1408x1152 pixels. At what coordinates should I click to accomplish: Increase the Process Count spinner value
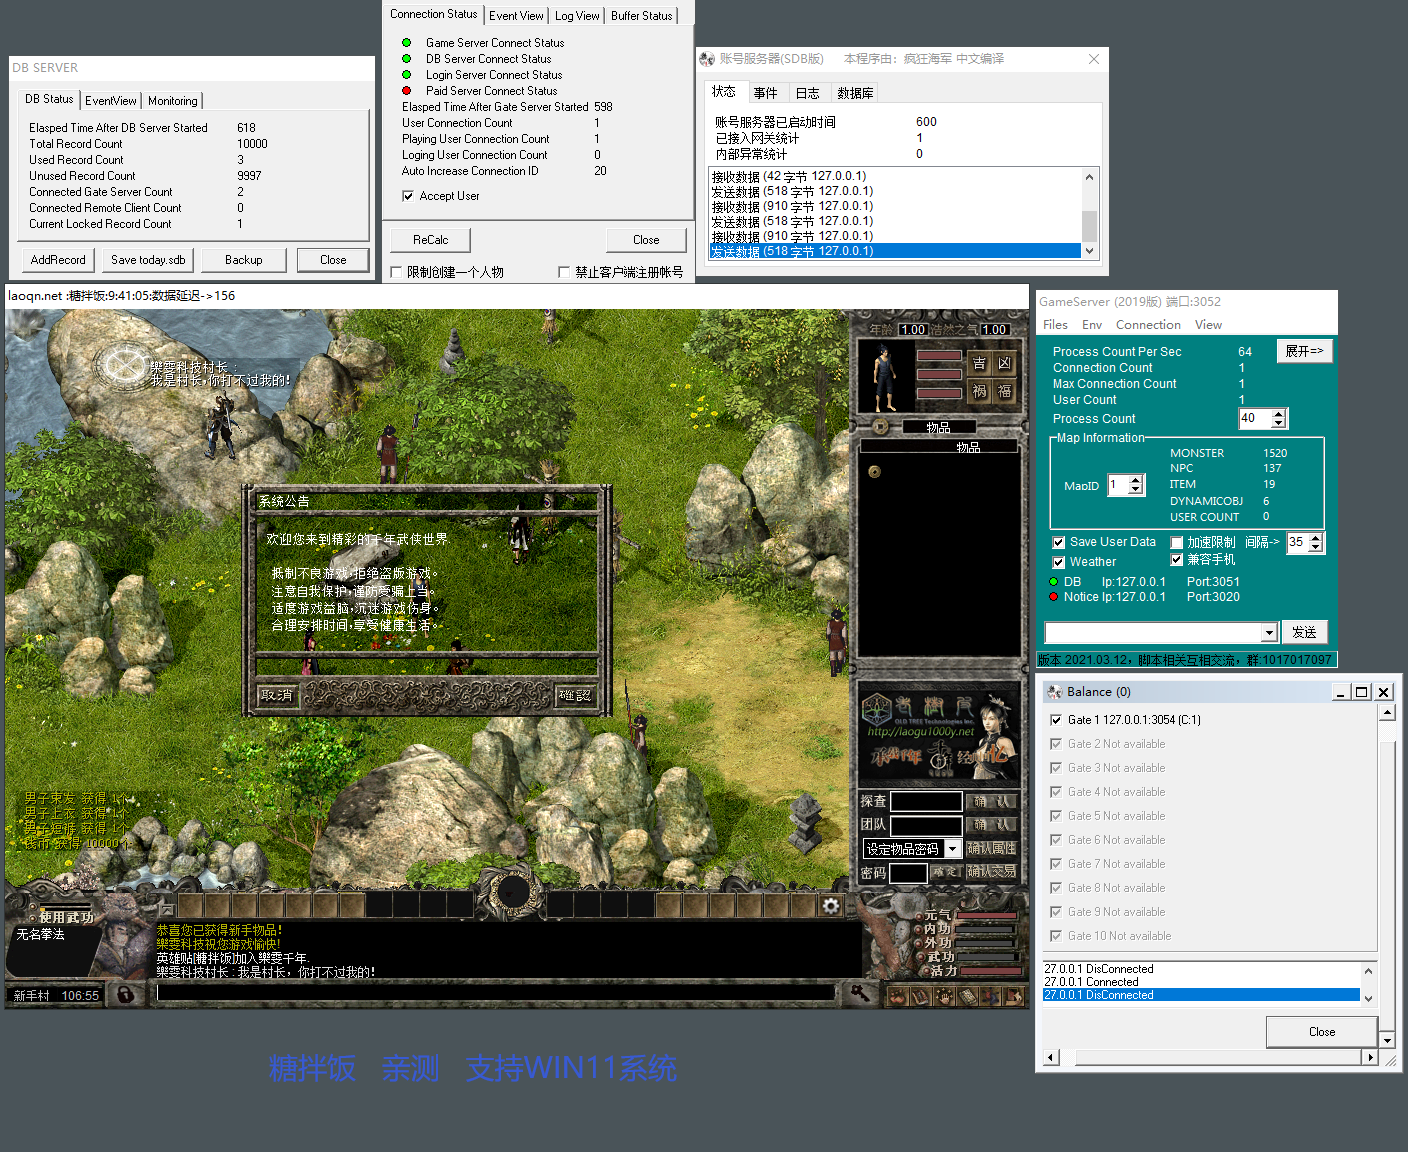pyautogui.click(x=1279, y=413)
